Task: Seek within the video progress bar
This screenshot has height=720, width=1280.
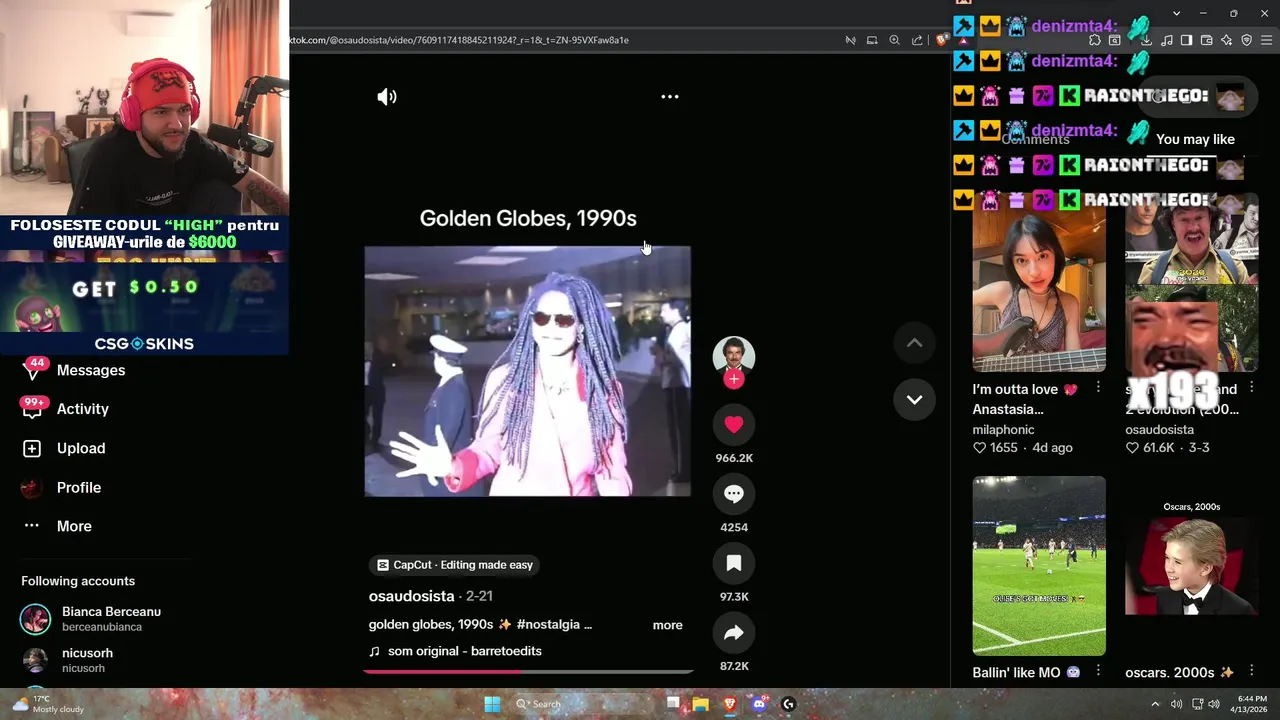Action: [x=528, y=672]
